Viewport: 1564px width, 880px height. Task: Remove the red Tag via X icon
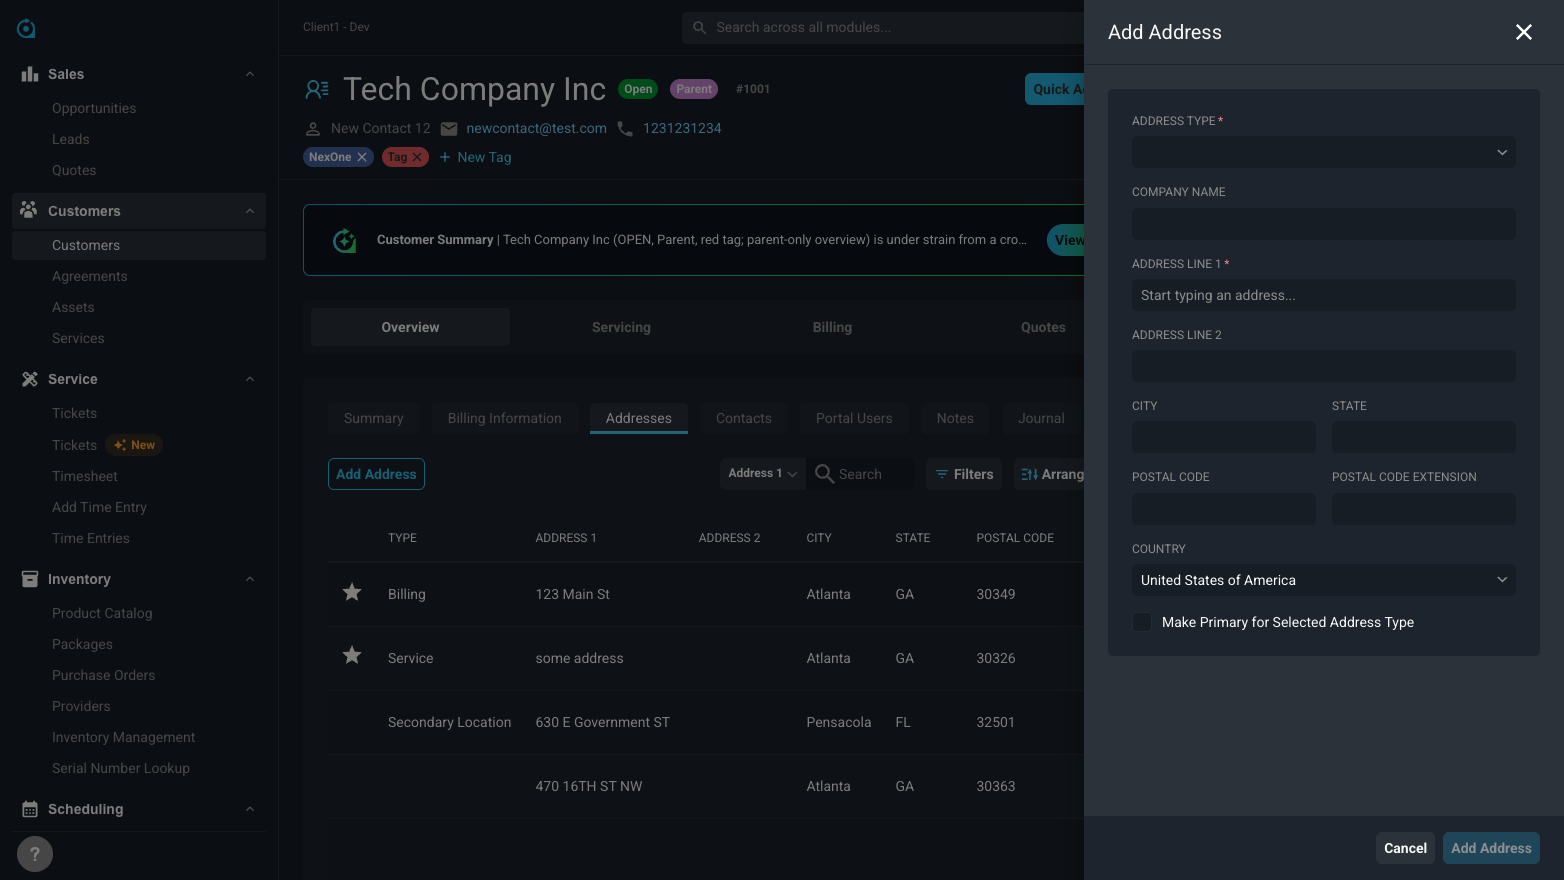(417, 157)
